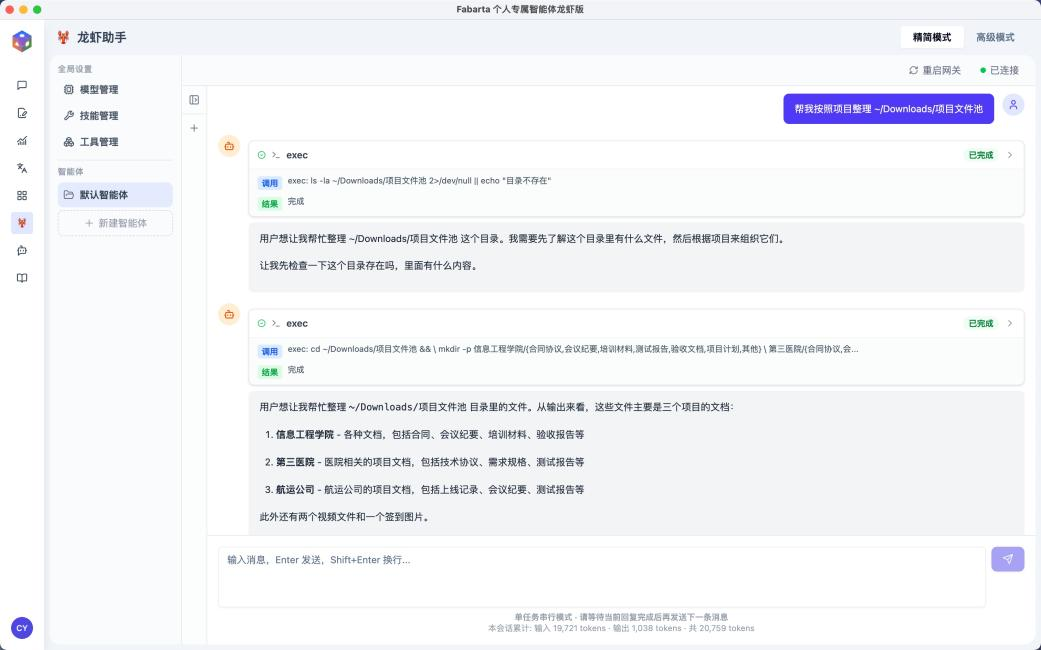Click the 龙虾助手 page title
This screenshot has height=650, width=1041.
[102, 37]
